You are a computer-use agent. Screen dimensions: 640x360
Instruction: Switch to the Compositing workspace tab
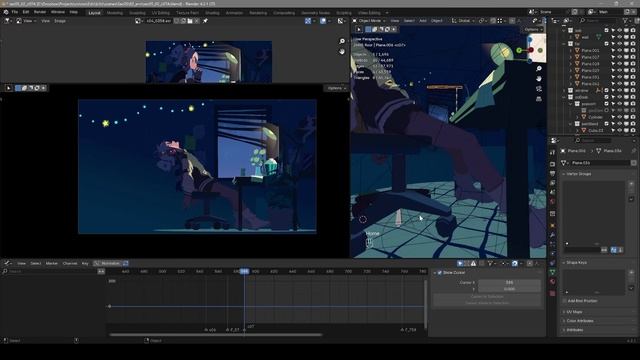(x=284, y=13)
